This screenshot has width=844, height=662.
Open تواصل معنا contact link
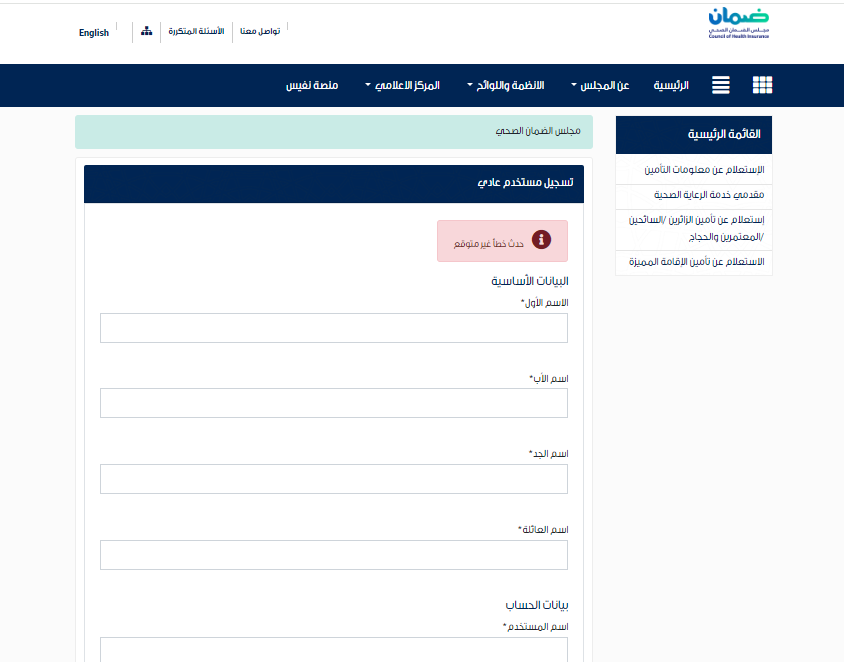pyautogui.click(x=260, y=31)
